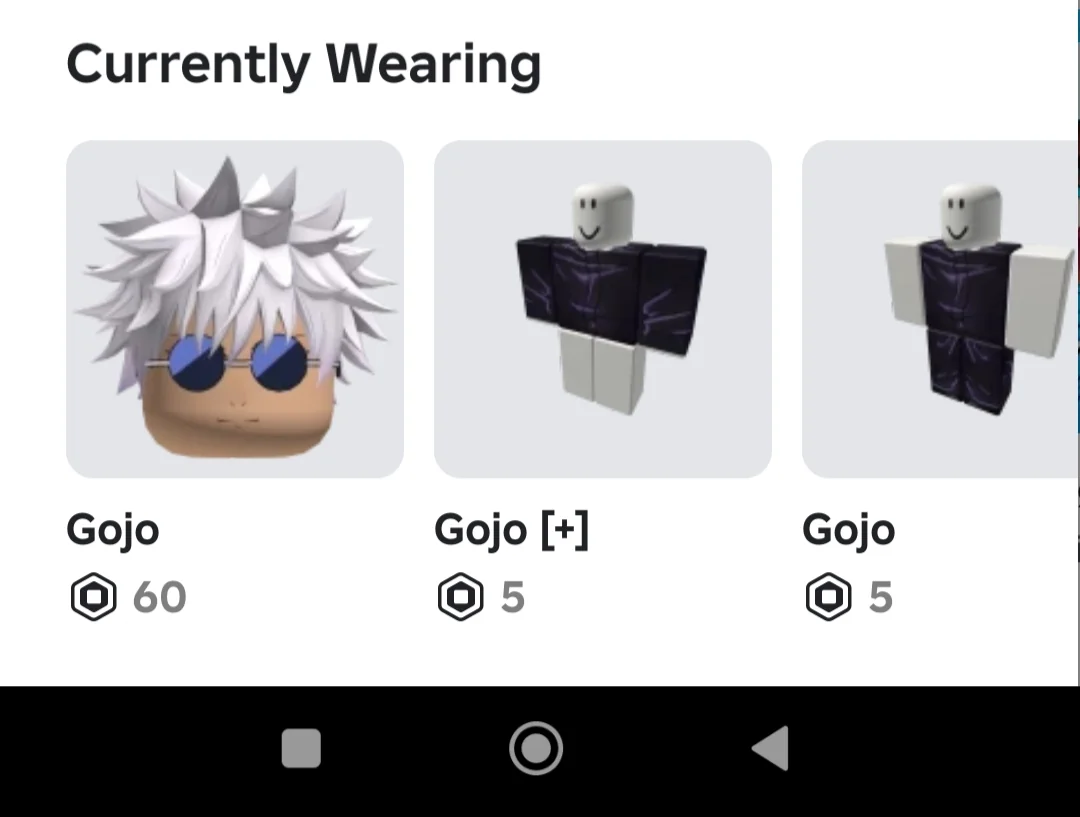This screenshot has height=817, width=1080.
Task: Click the Currently Wearing heading
Action: coord(304,65)
